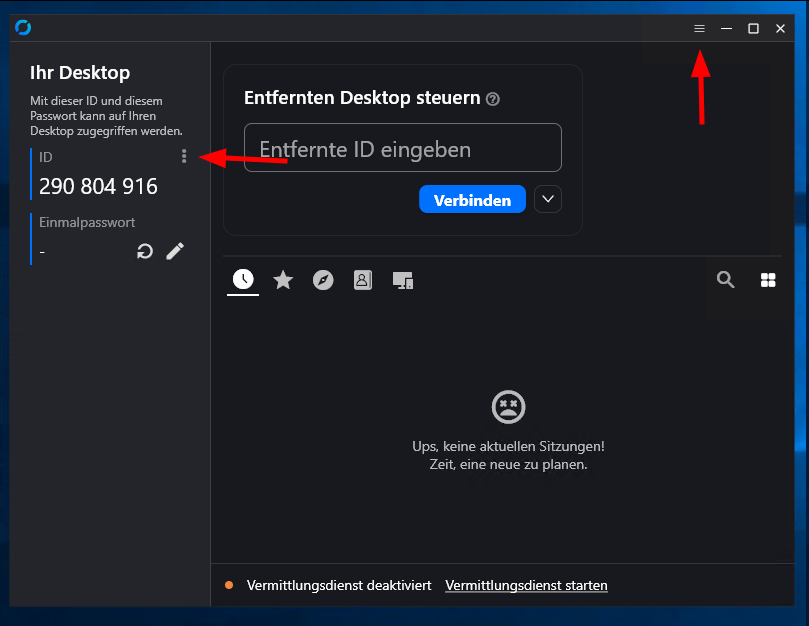Click the Vermittlungsdienst deaktiviert status text
Screen dimensions: 809x626
tap(339, 585)
